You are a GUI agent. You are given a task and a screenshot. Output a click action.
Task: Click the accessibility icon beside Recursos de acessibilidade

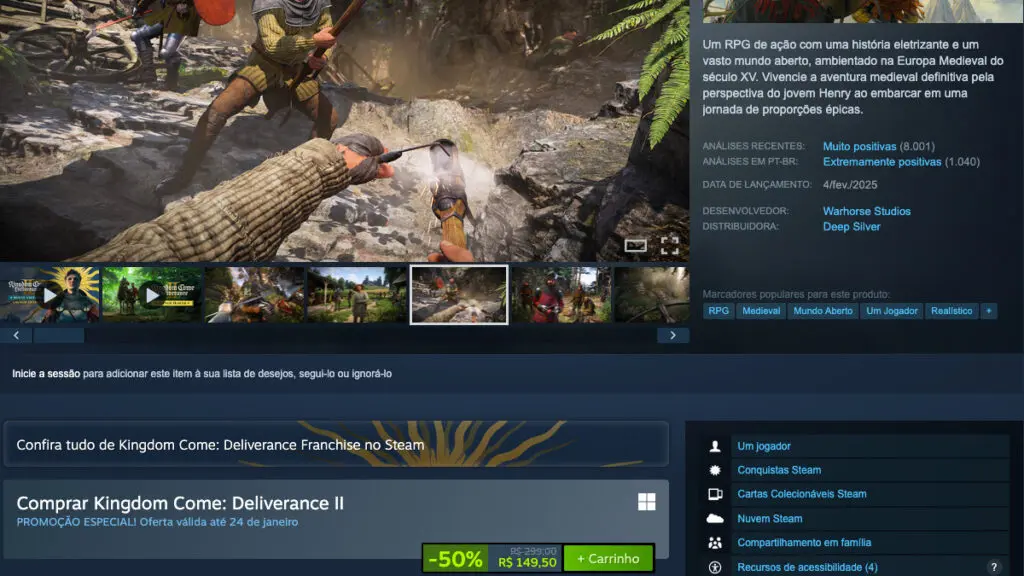click(715, 567)
